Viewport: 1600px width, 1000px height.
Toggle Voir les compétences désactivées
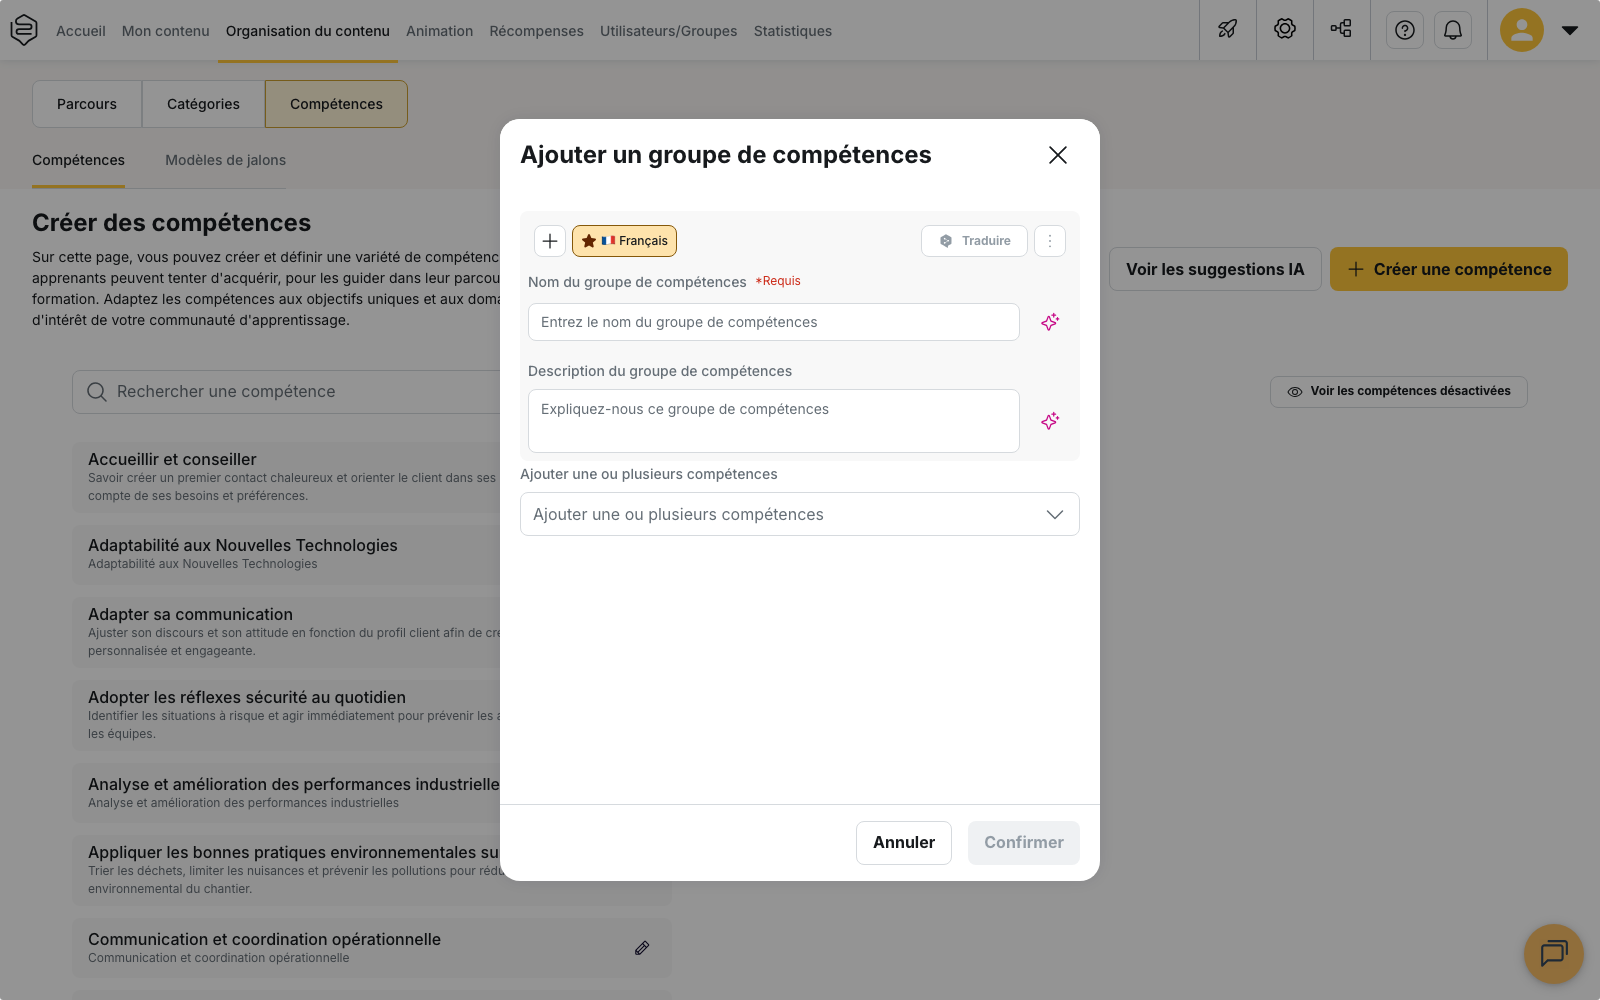coord(1399,391)
